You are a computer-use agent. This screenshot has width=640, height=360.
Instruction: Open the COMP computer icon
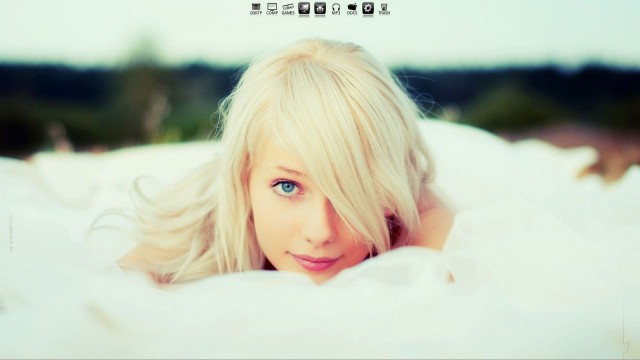[272, 9]
